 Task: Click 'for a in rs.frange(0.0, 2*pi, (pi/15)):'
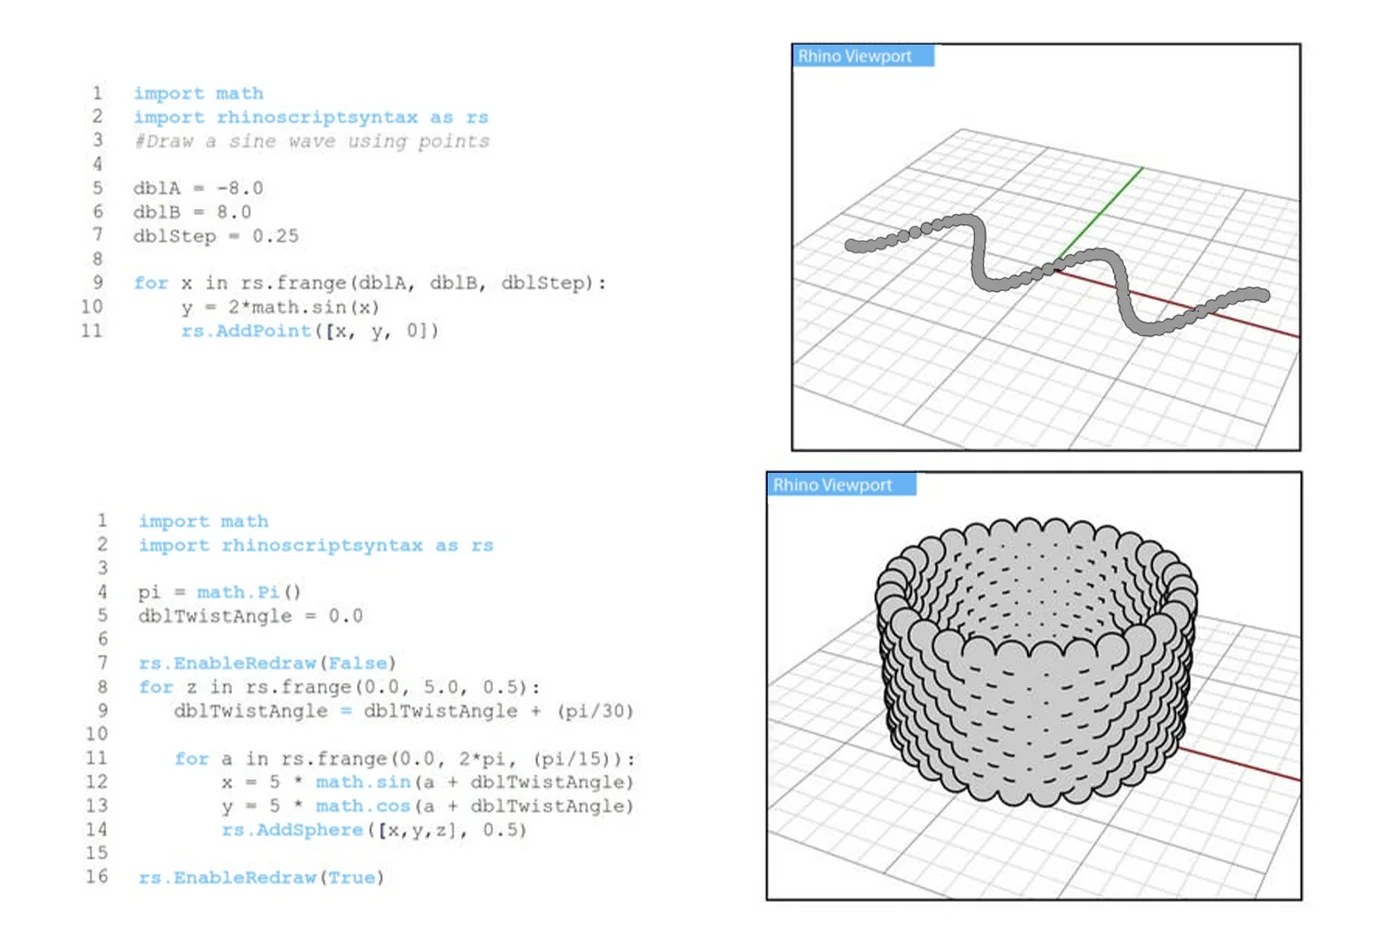404,759
